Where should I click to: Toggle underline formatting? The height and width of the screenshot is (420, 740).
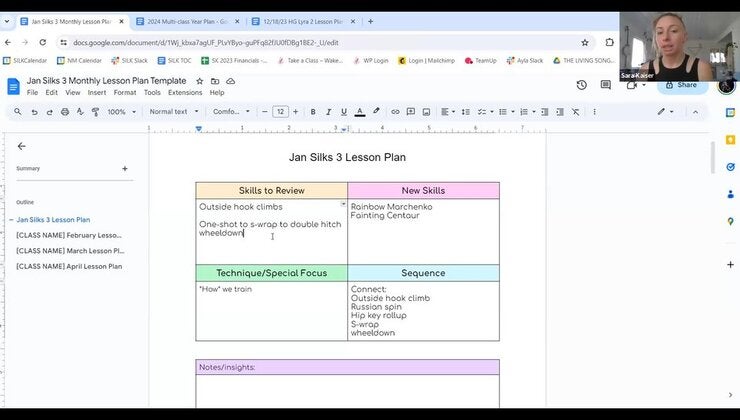point(344,112)
